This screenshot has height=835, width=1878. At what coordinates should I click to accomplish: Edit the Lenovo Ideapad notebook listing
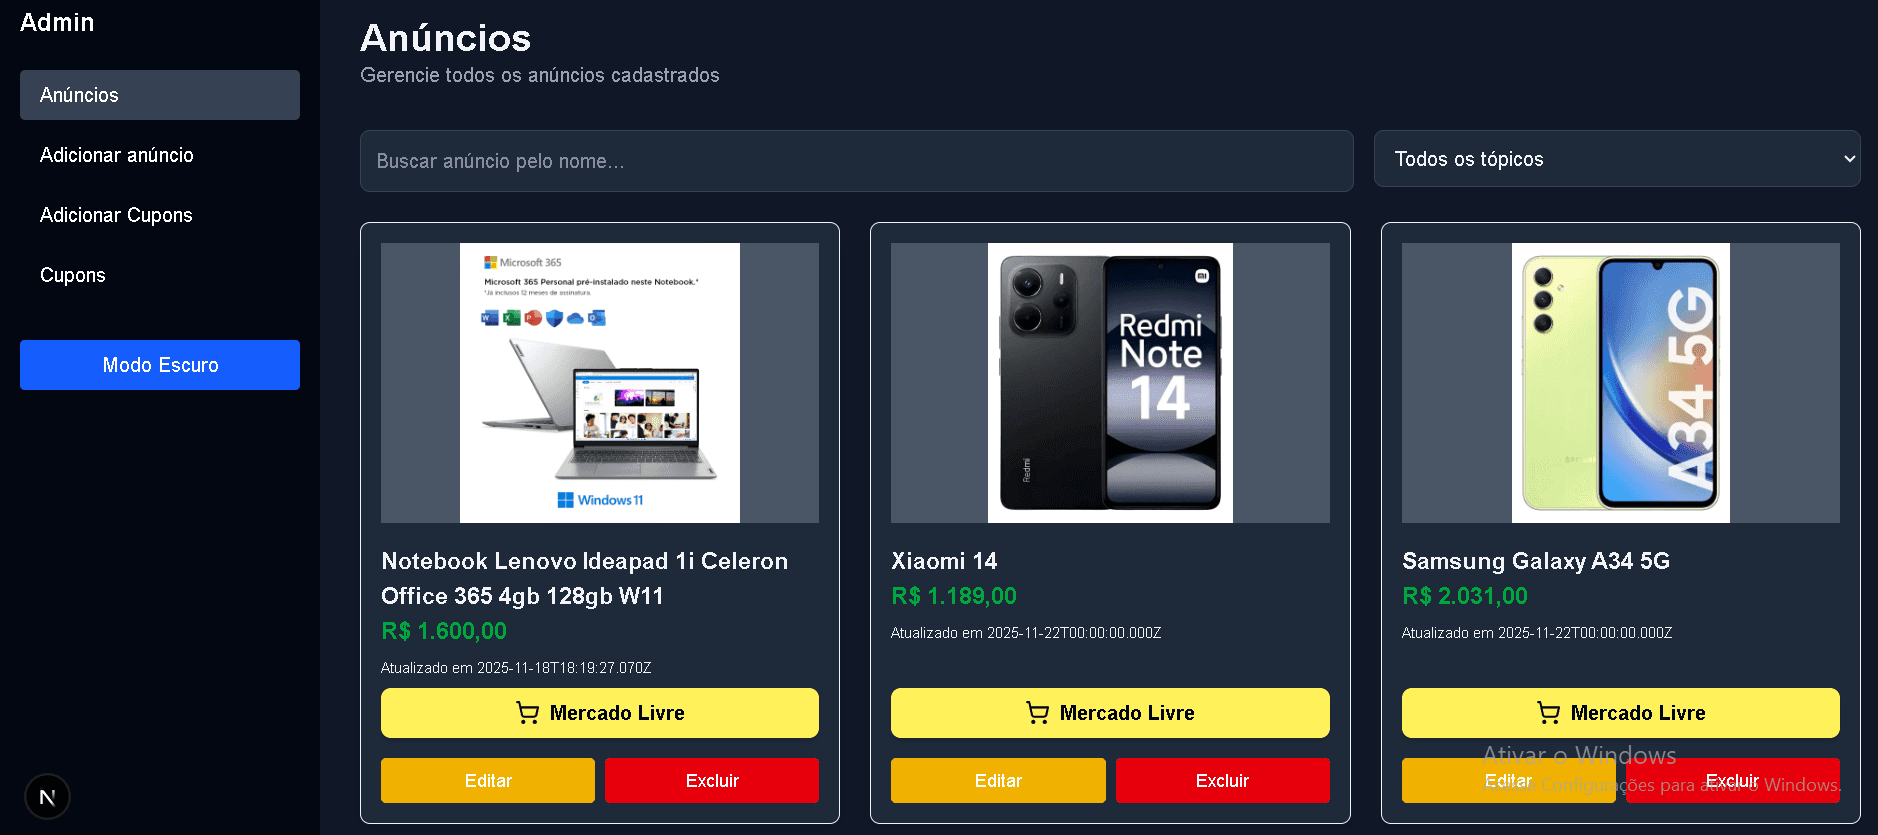[488, 780]
